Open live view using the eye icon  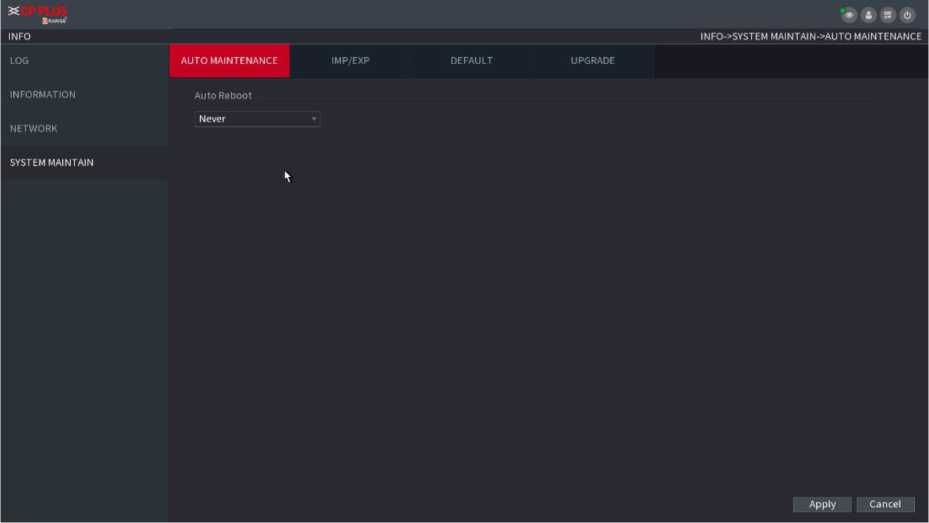(x=849, y=15)
